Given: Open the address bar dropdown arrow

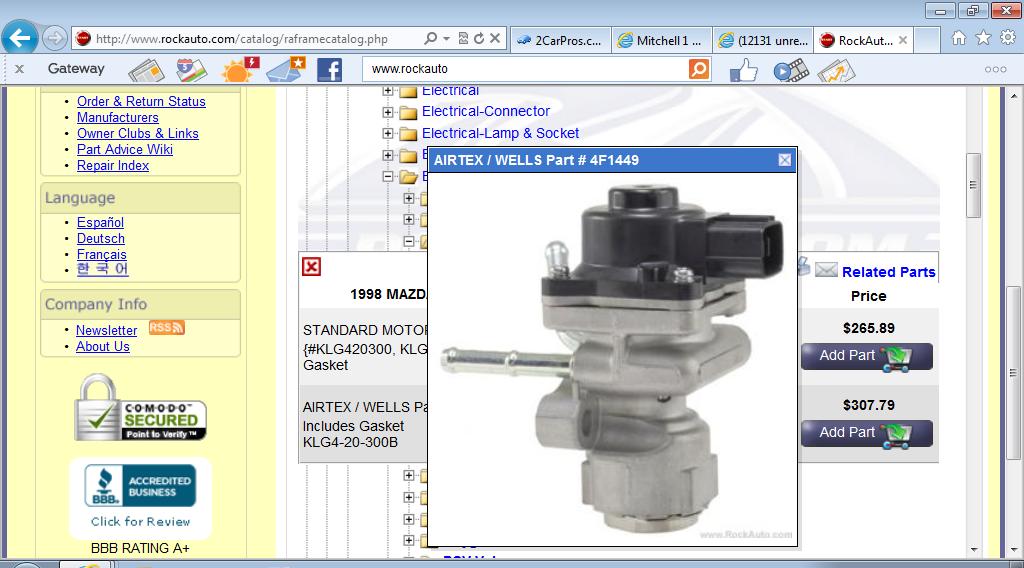Looking at the screenshot, I should [x=447, y=39].
